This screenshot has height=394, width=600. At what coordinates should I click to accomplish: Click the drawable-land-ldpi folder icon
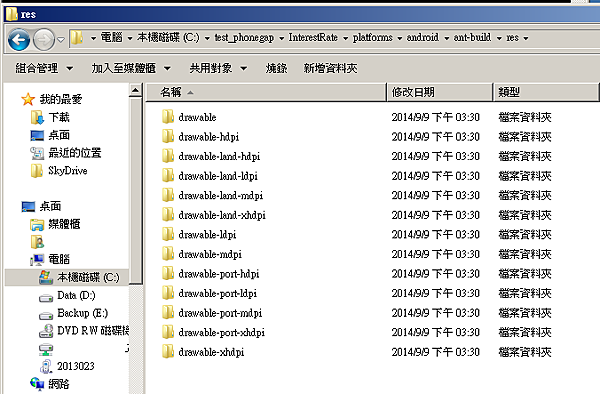[x=168, y=175]
